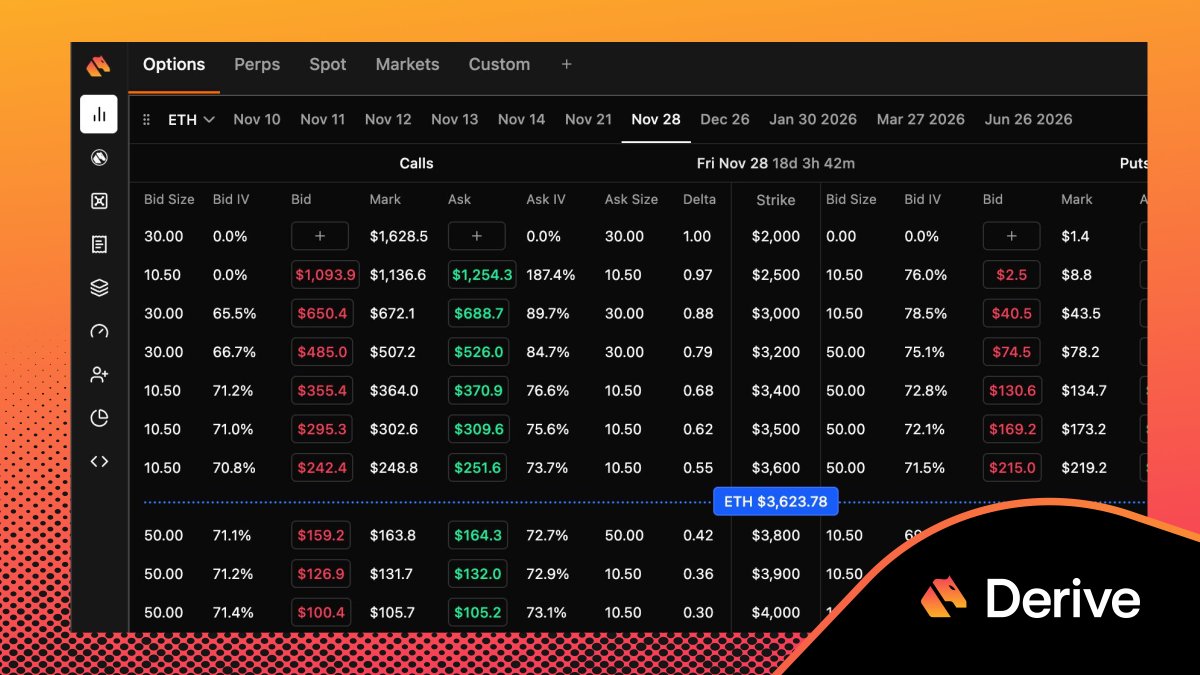Click call bid $295.3
1200x675 pixels.
coord(321,429)
